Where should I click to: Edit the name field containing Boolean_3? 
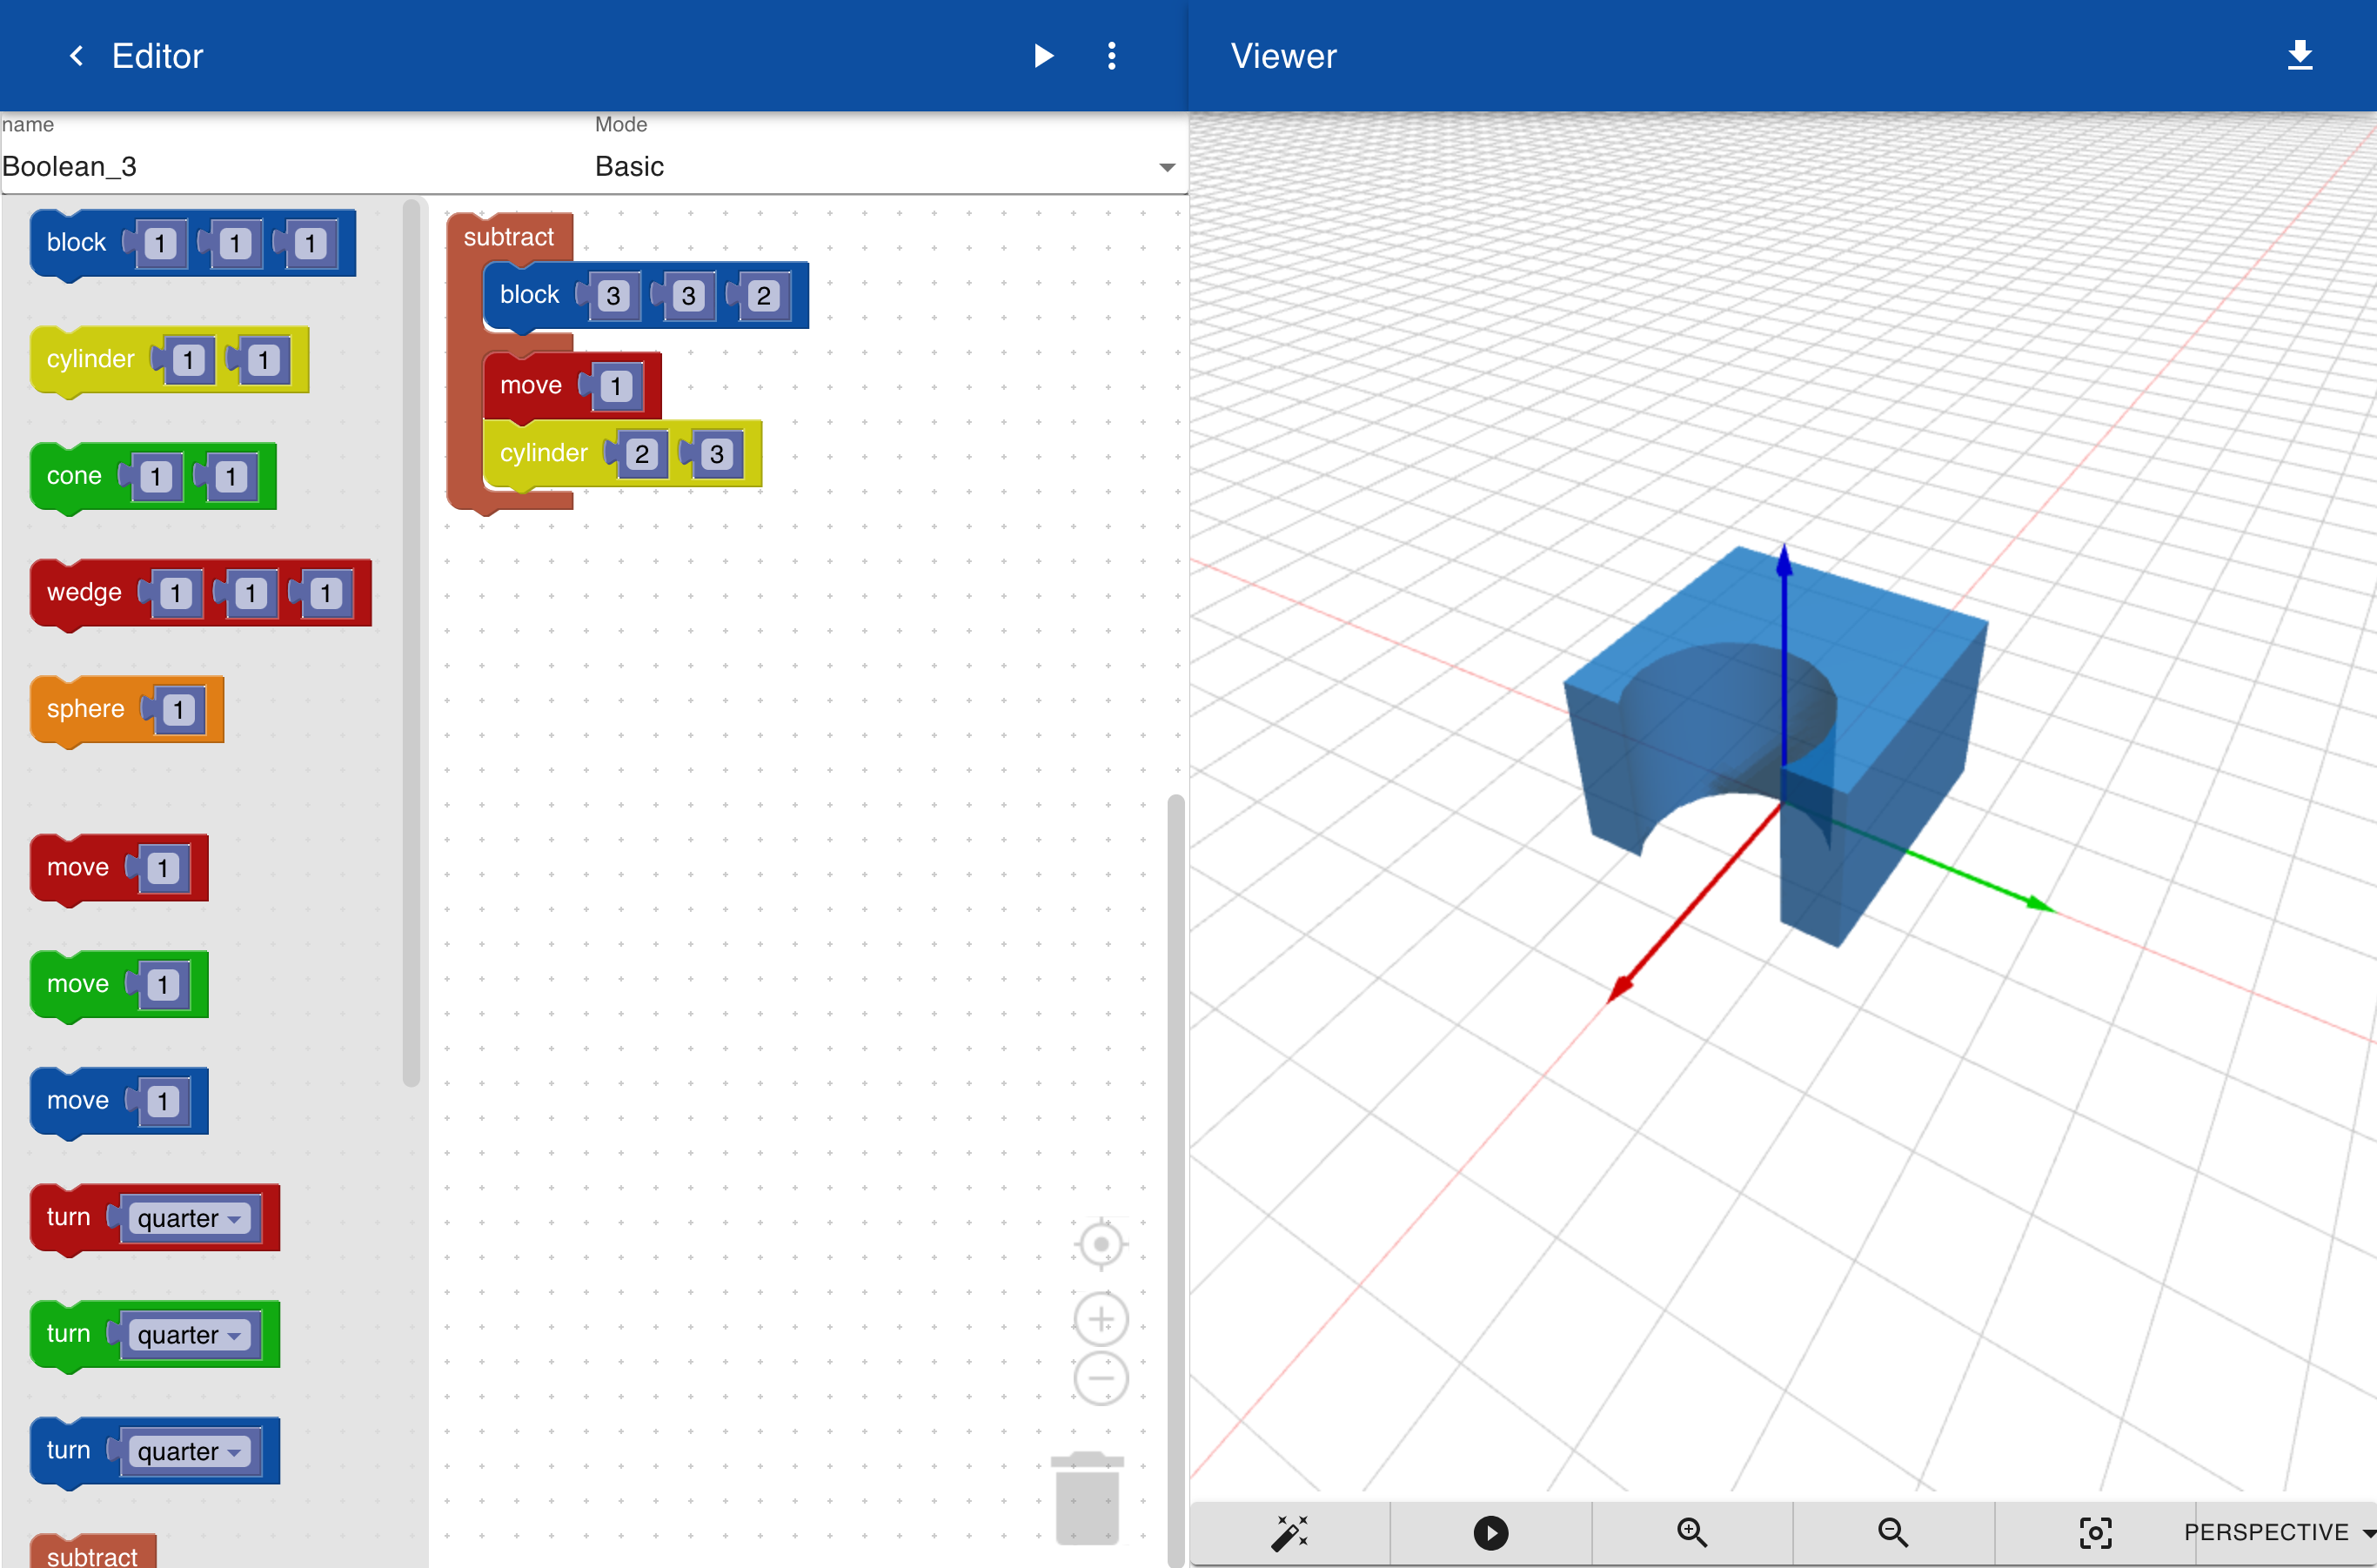pyautogui.click(x=295, y=166)
